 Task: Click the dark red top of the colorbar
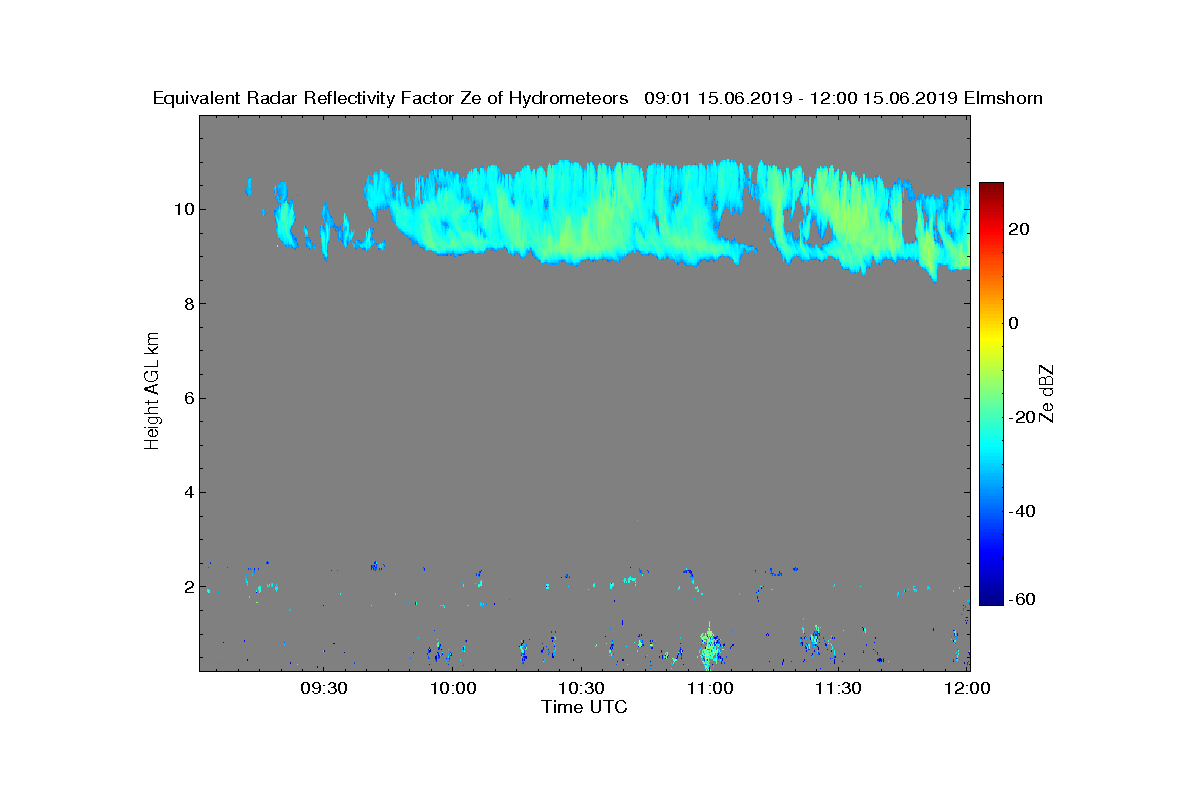(x=991, y=189)
